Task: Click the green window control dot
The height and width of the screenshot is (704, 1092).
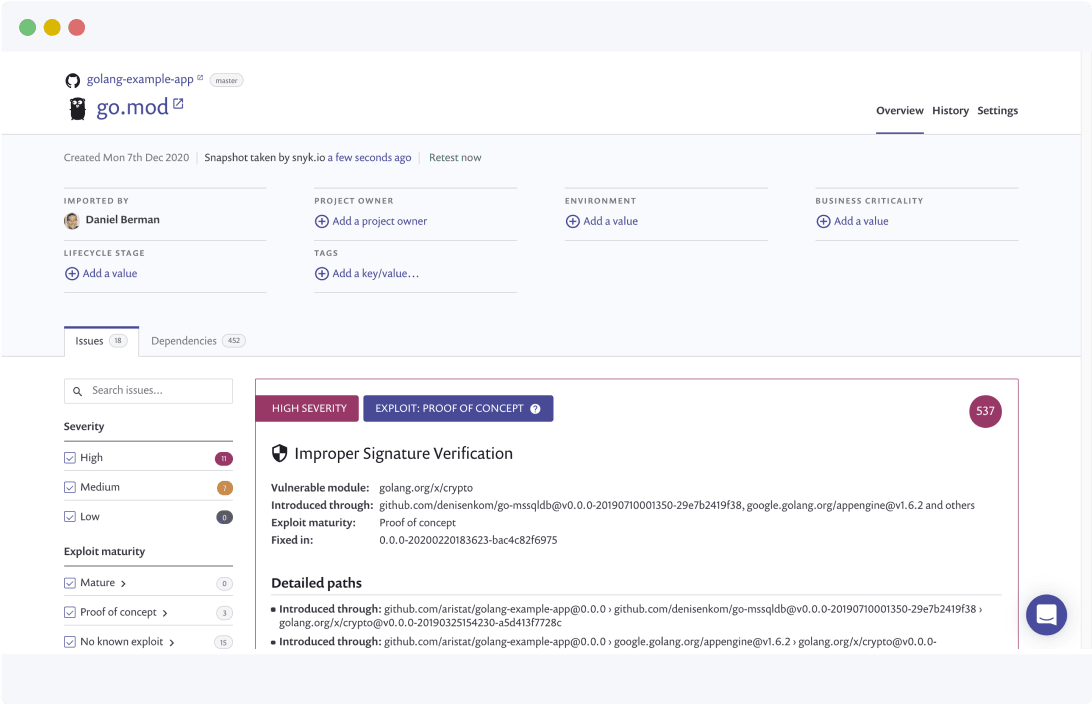Action: click(27, 27)
